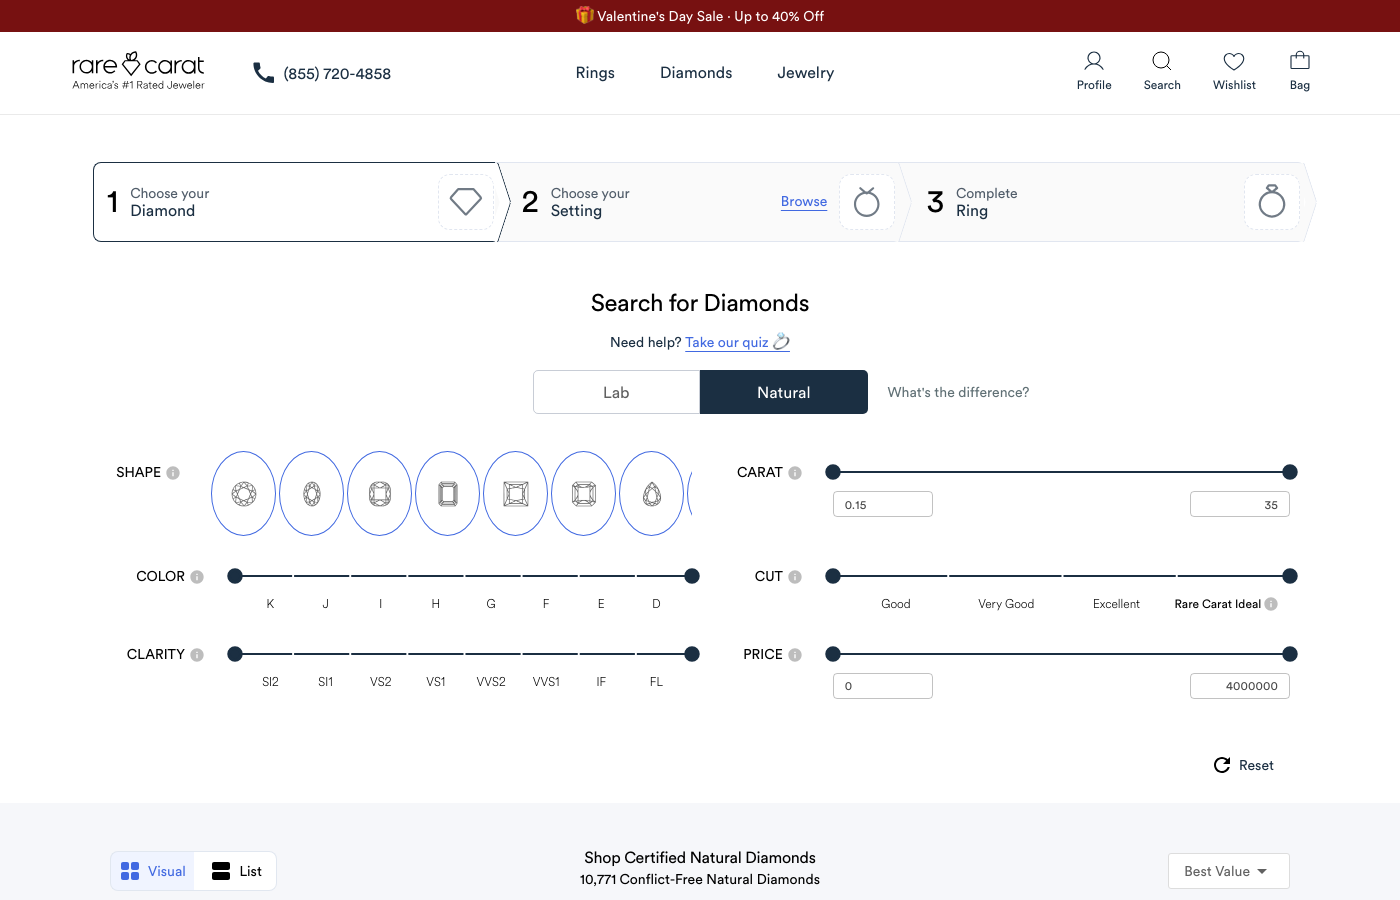Switch to Natural diamonds
This screenshot has height=900, width=1400.
[x=784, y=392]
